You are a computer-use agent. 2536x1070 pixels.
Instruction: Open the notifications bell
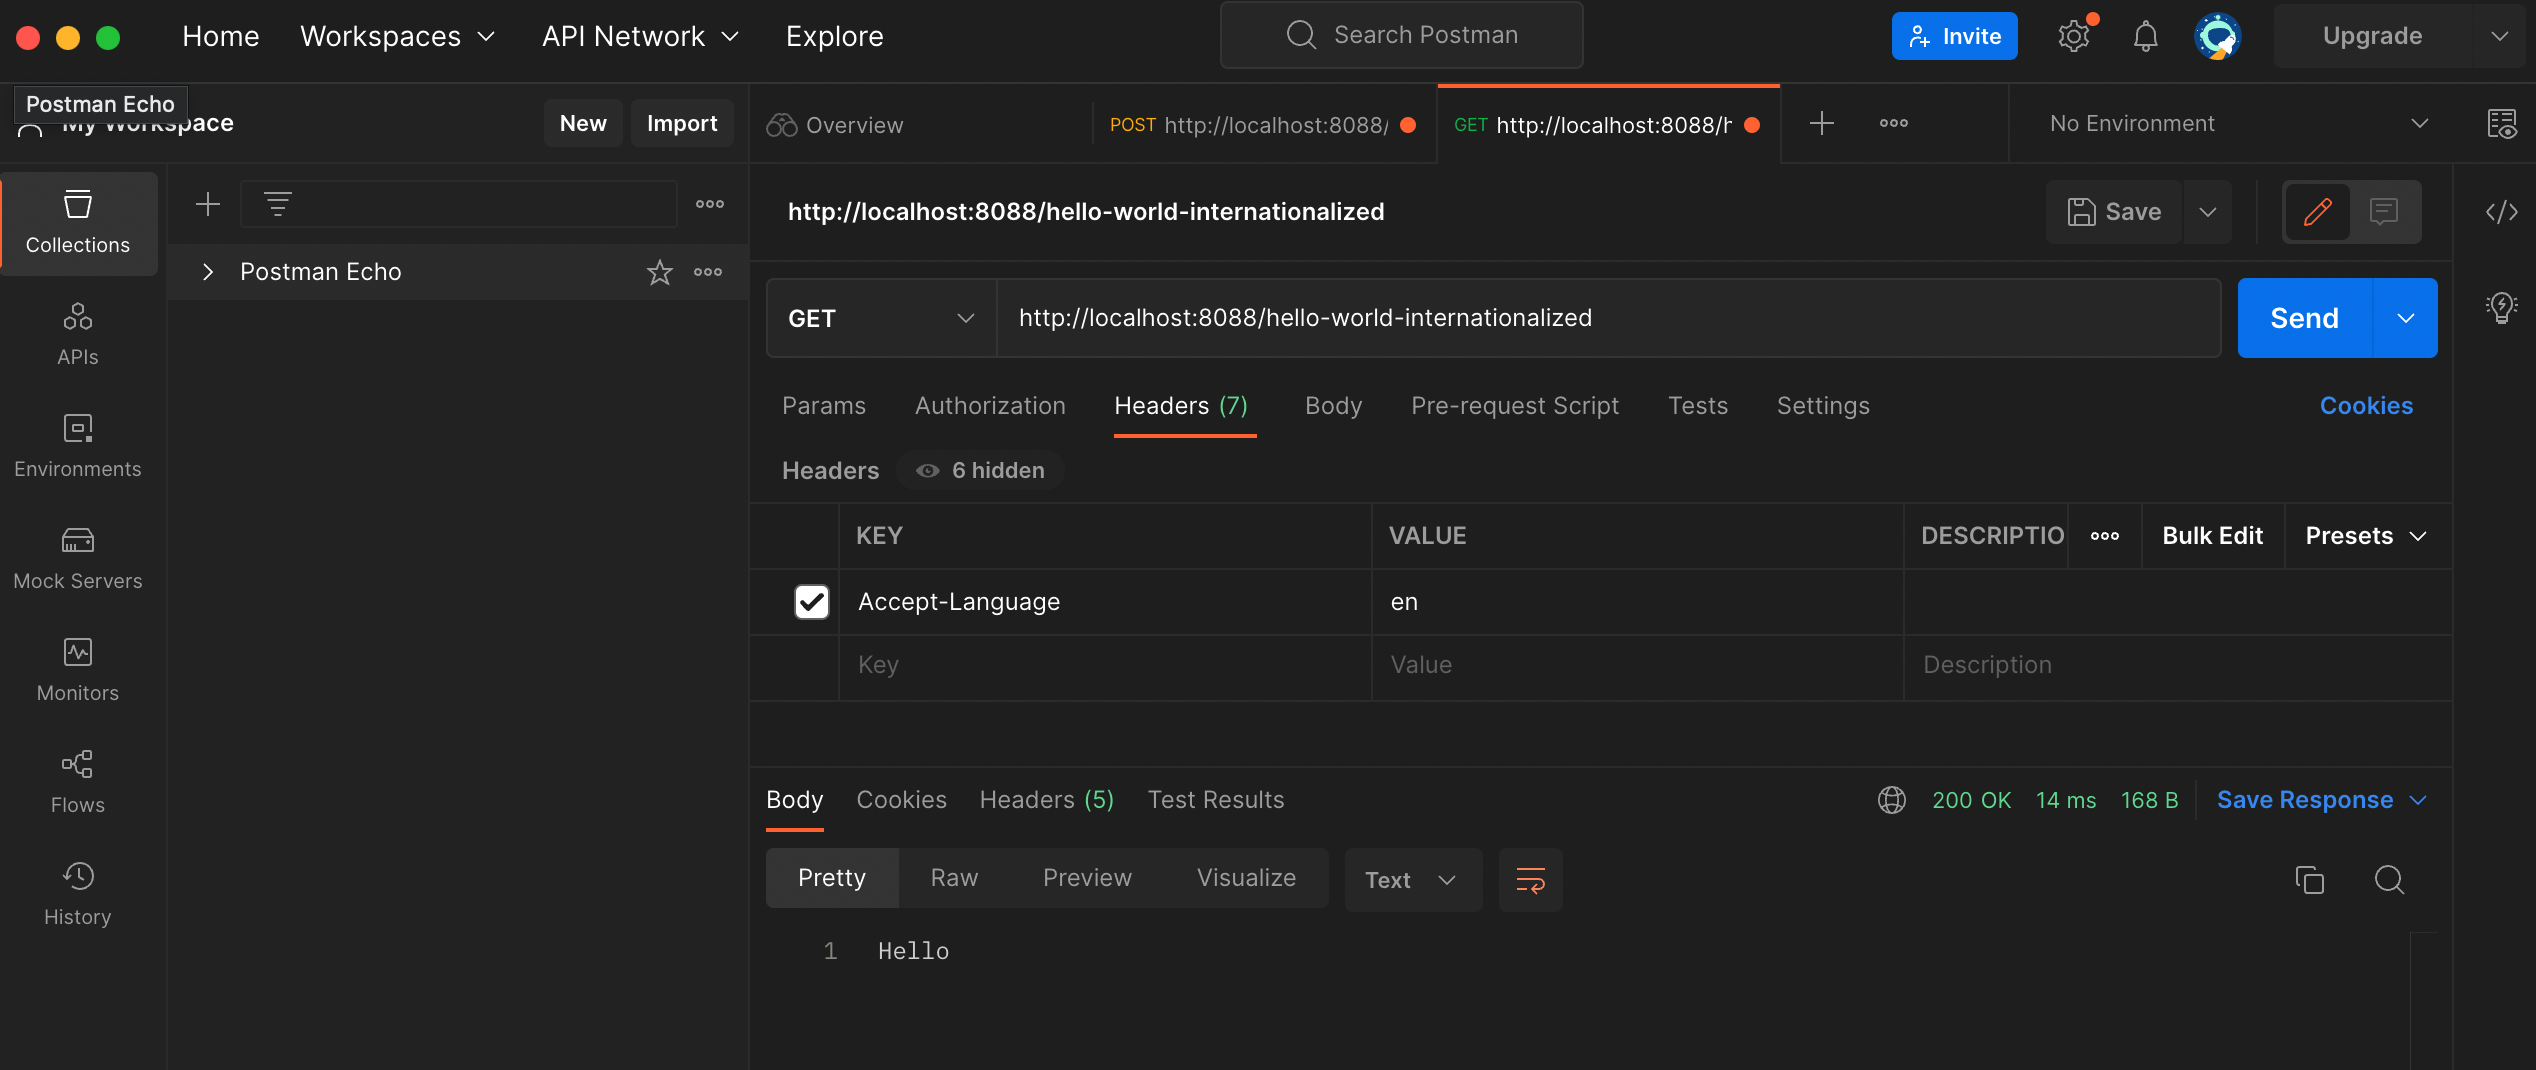pos(2145,36)
